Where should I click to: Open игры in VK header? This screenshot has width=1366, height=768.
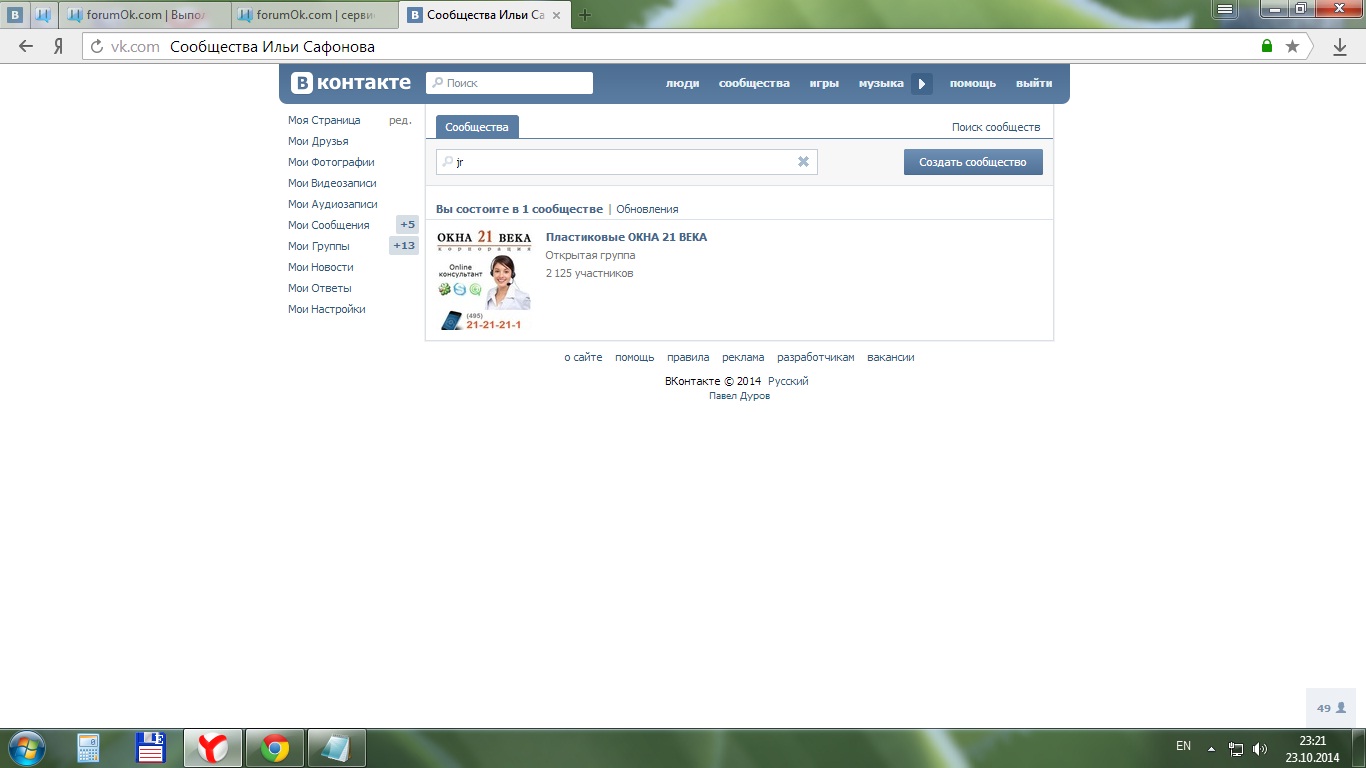824,83
